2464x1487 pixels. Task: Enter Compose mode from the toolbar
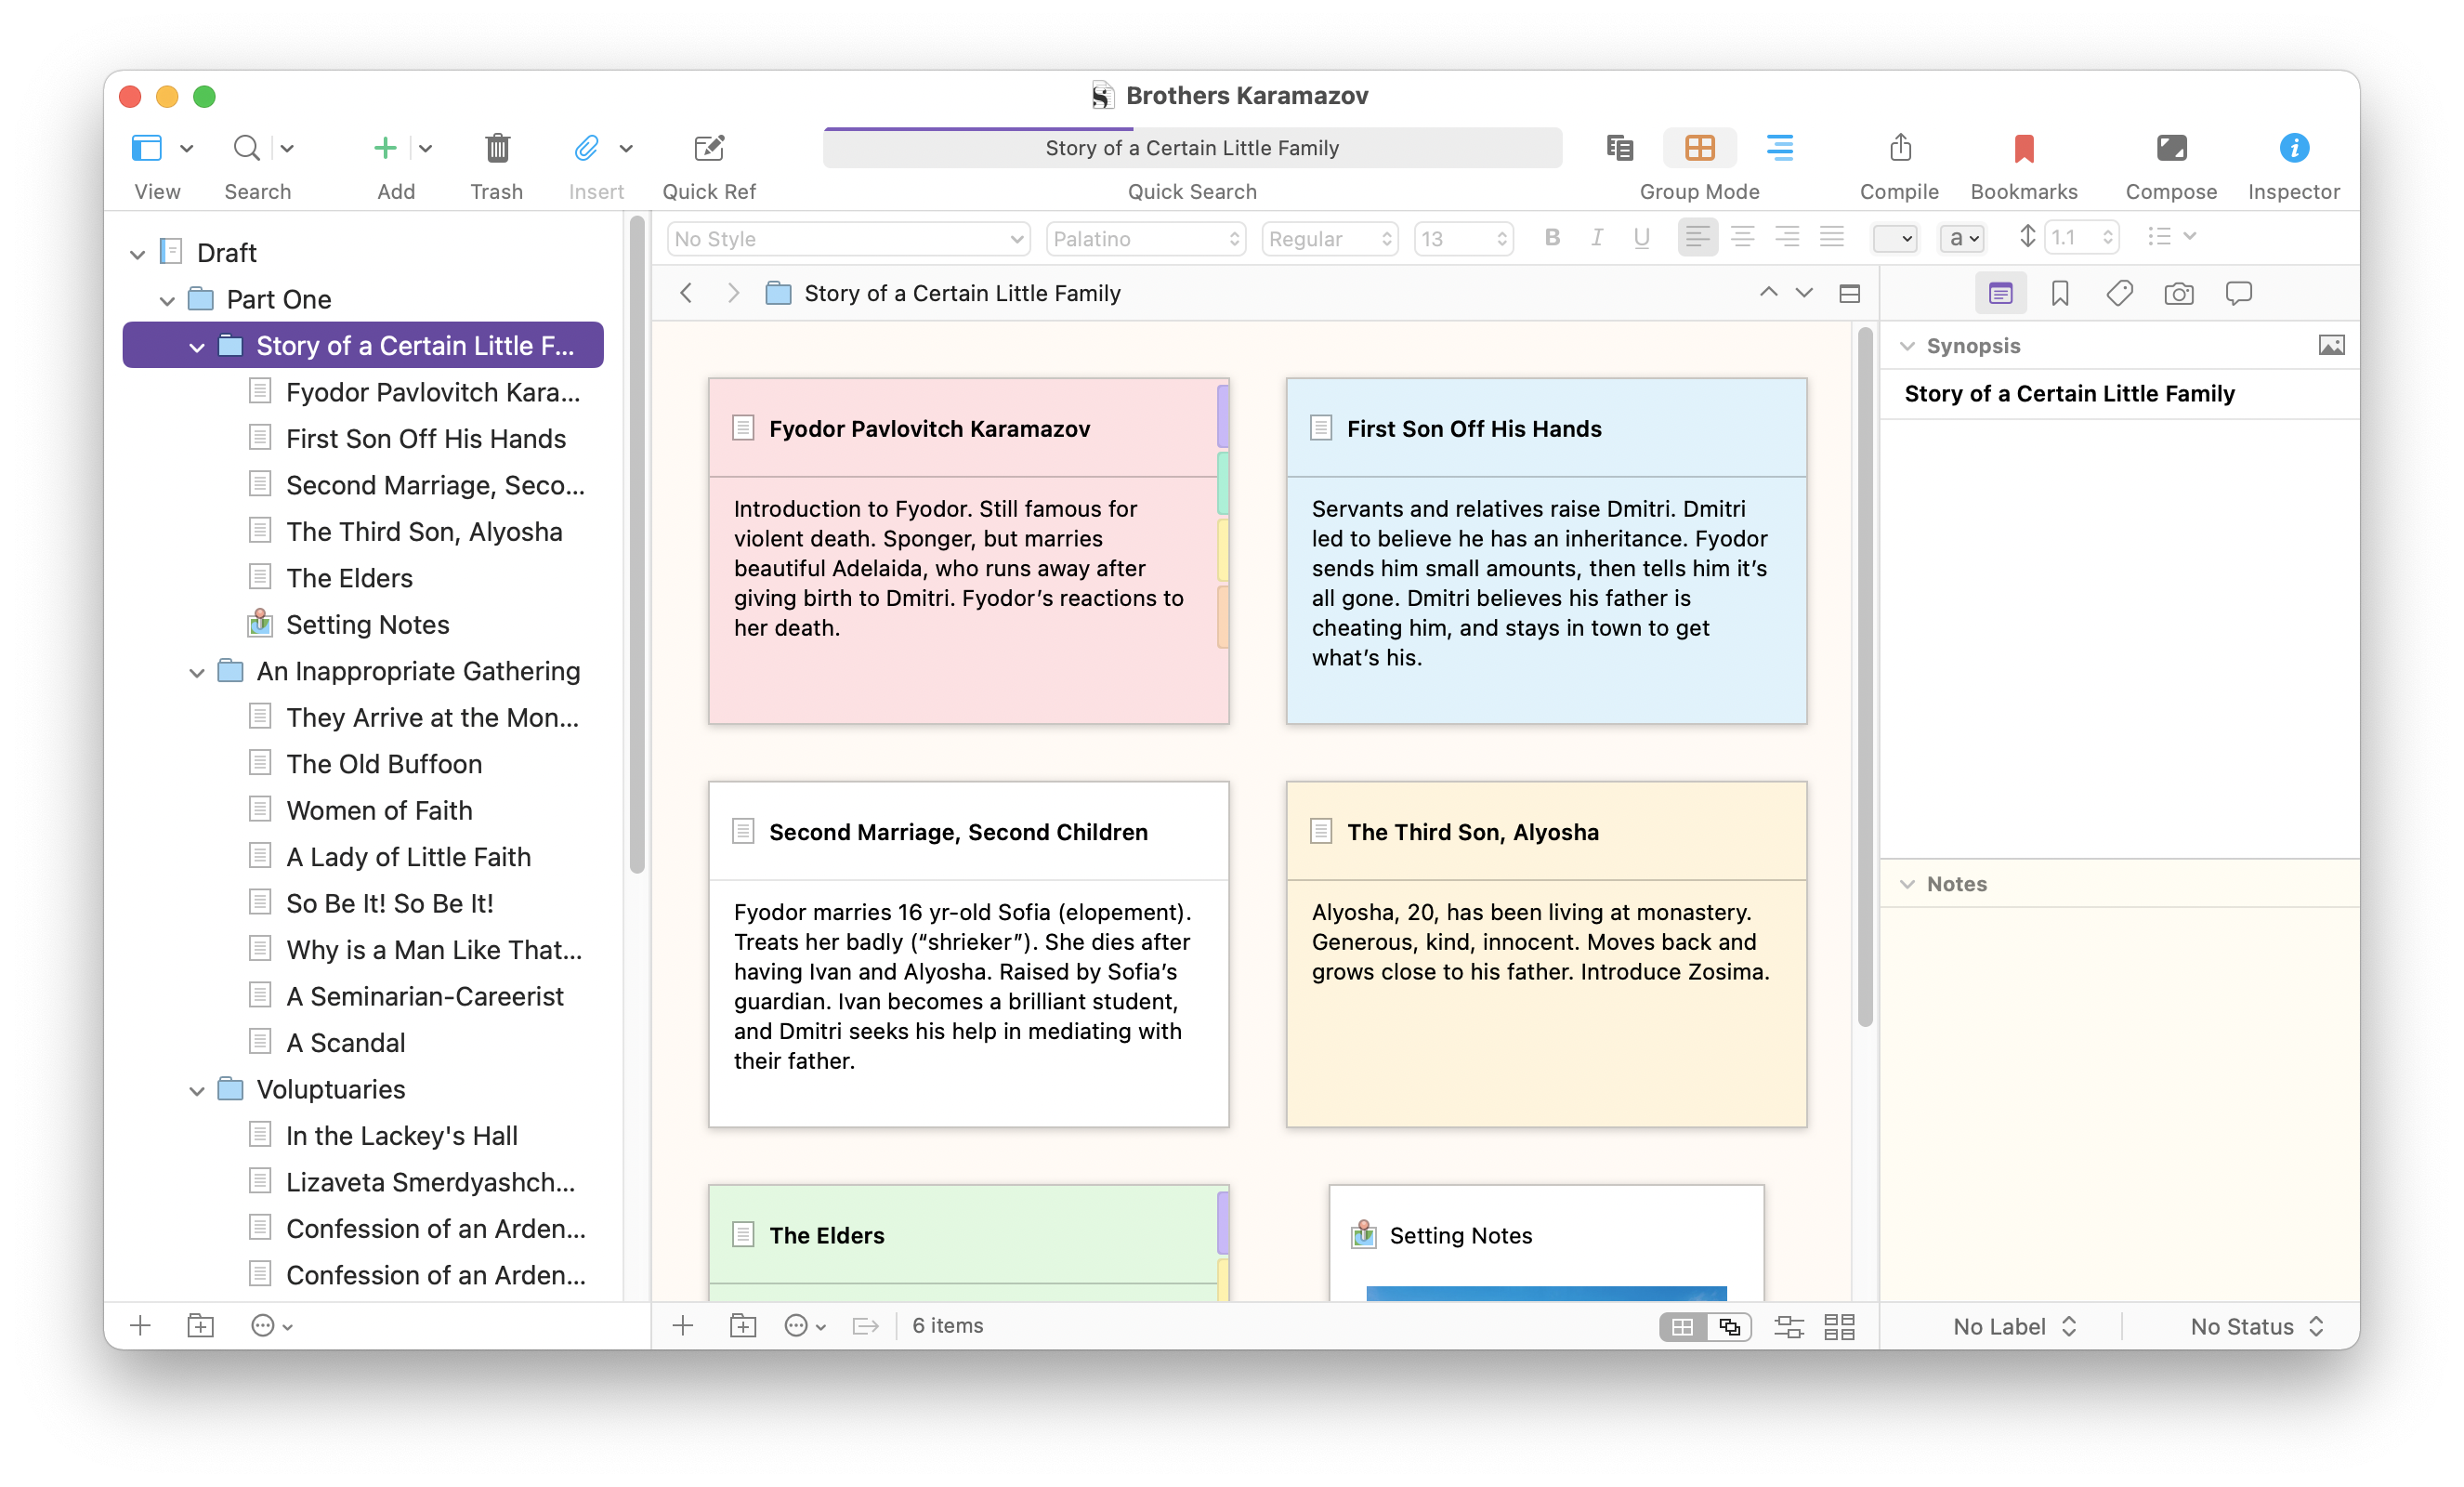coord(2170,148)
